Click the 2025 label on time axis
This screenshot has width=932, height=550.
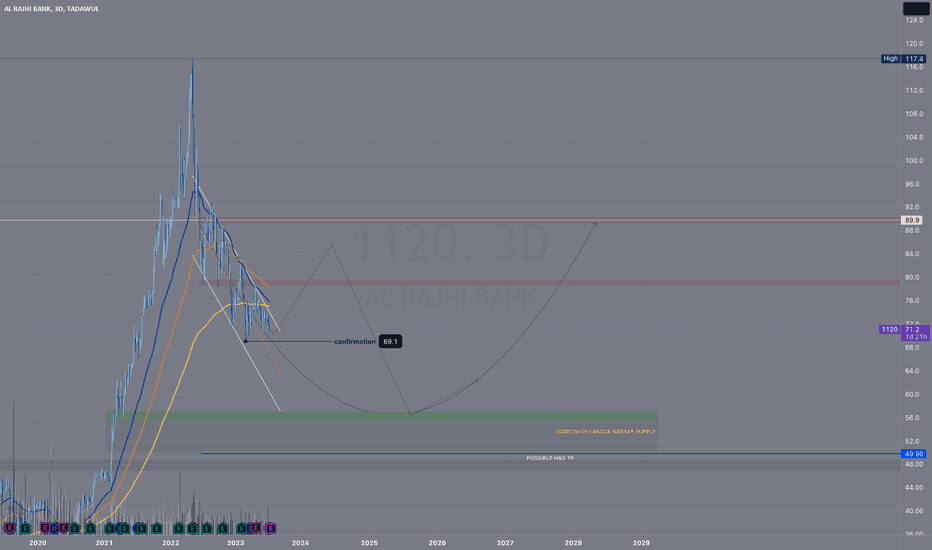(369, 543)
